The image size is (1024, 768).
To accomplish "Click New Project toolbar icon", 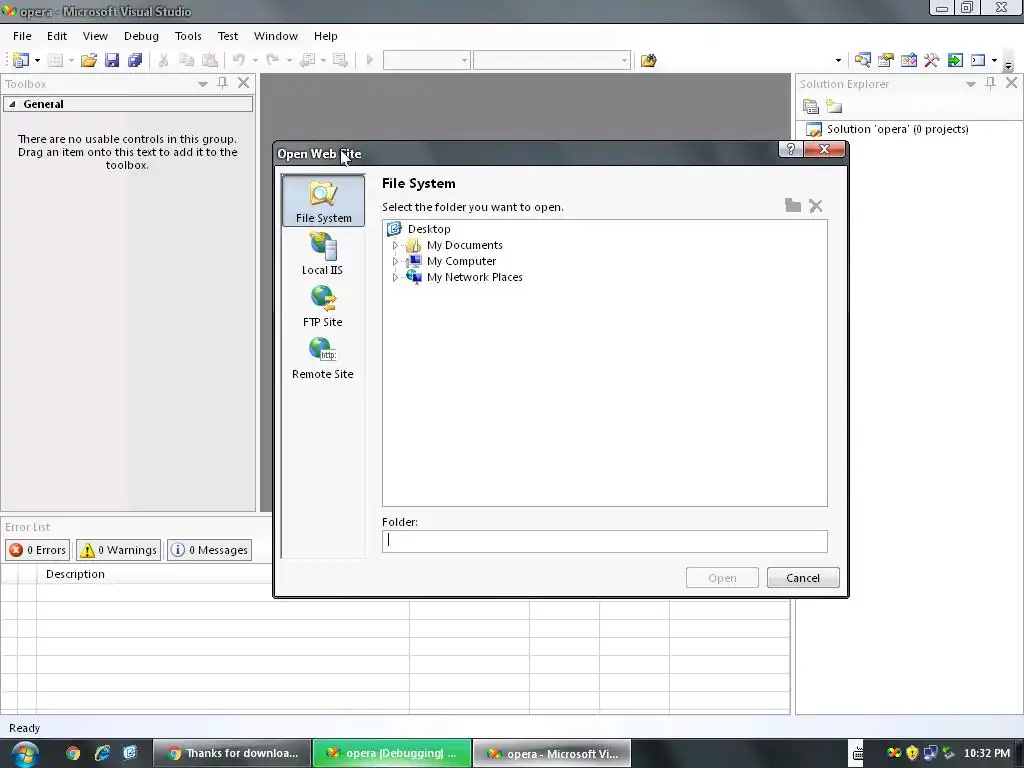I will (21, 60).
